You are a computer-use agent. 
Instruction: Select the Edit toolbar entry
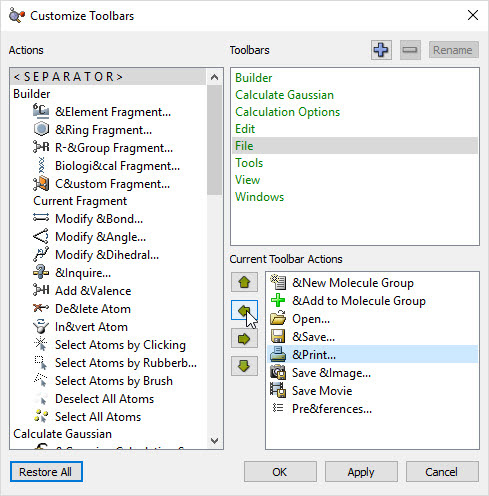(355, 129)
